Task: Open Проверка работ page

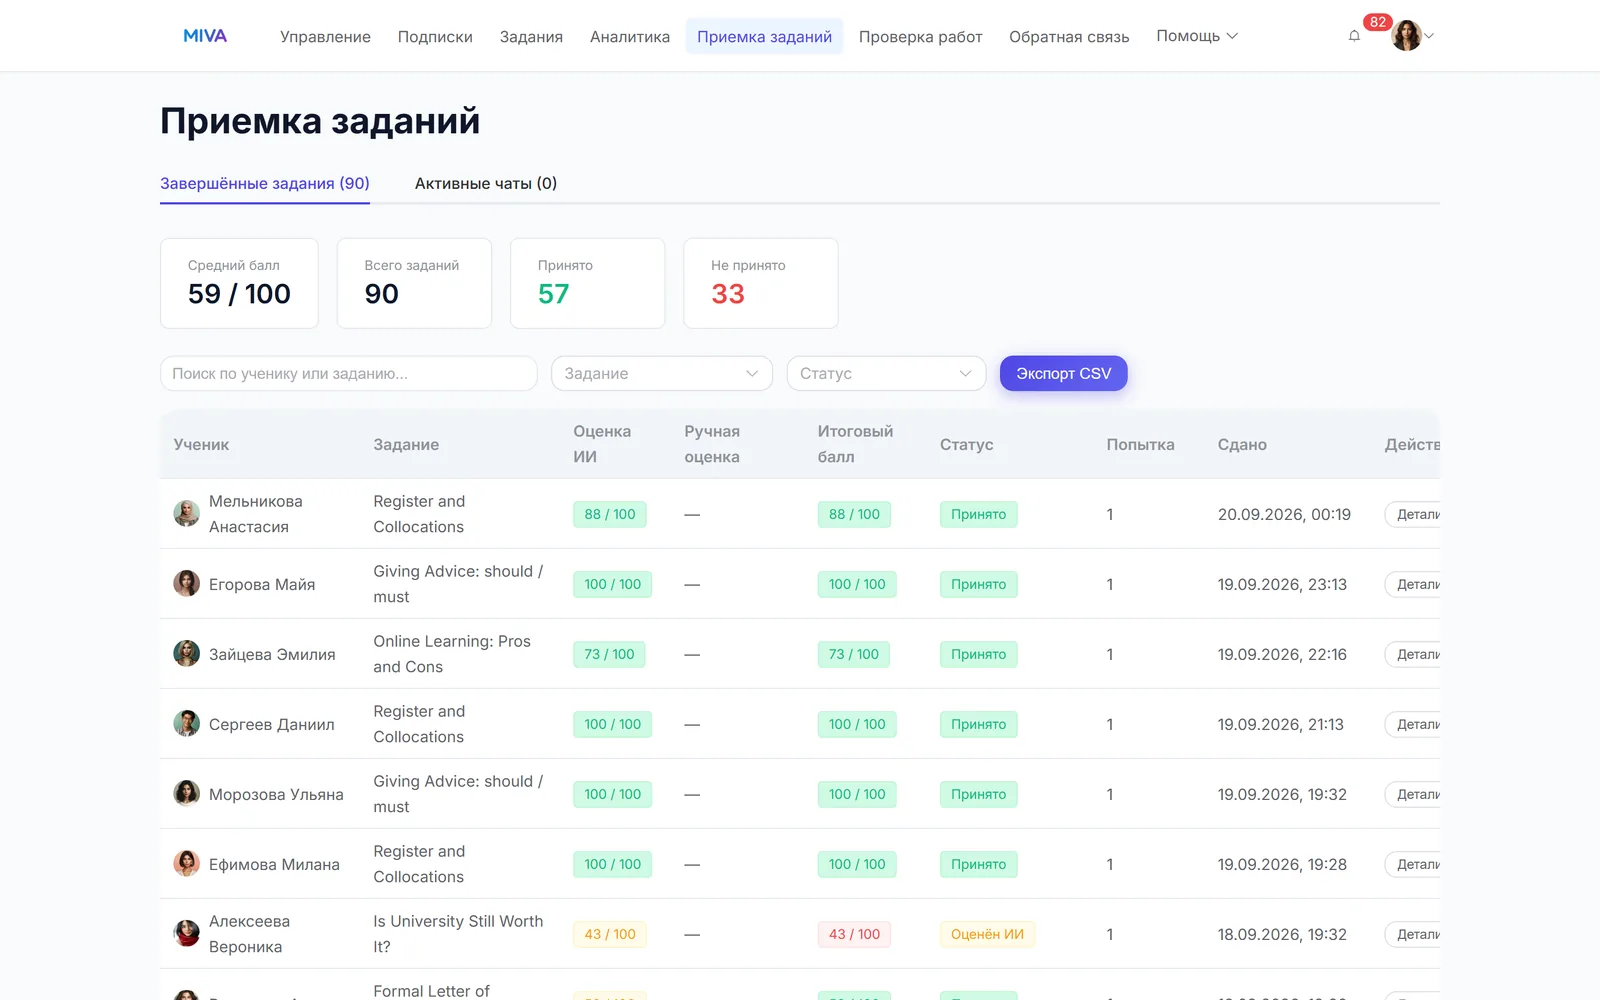Action: tap(920, 37)
